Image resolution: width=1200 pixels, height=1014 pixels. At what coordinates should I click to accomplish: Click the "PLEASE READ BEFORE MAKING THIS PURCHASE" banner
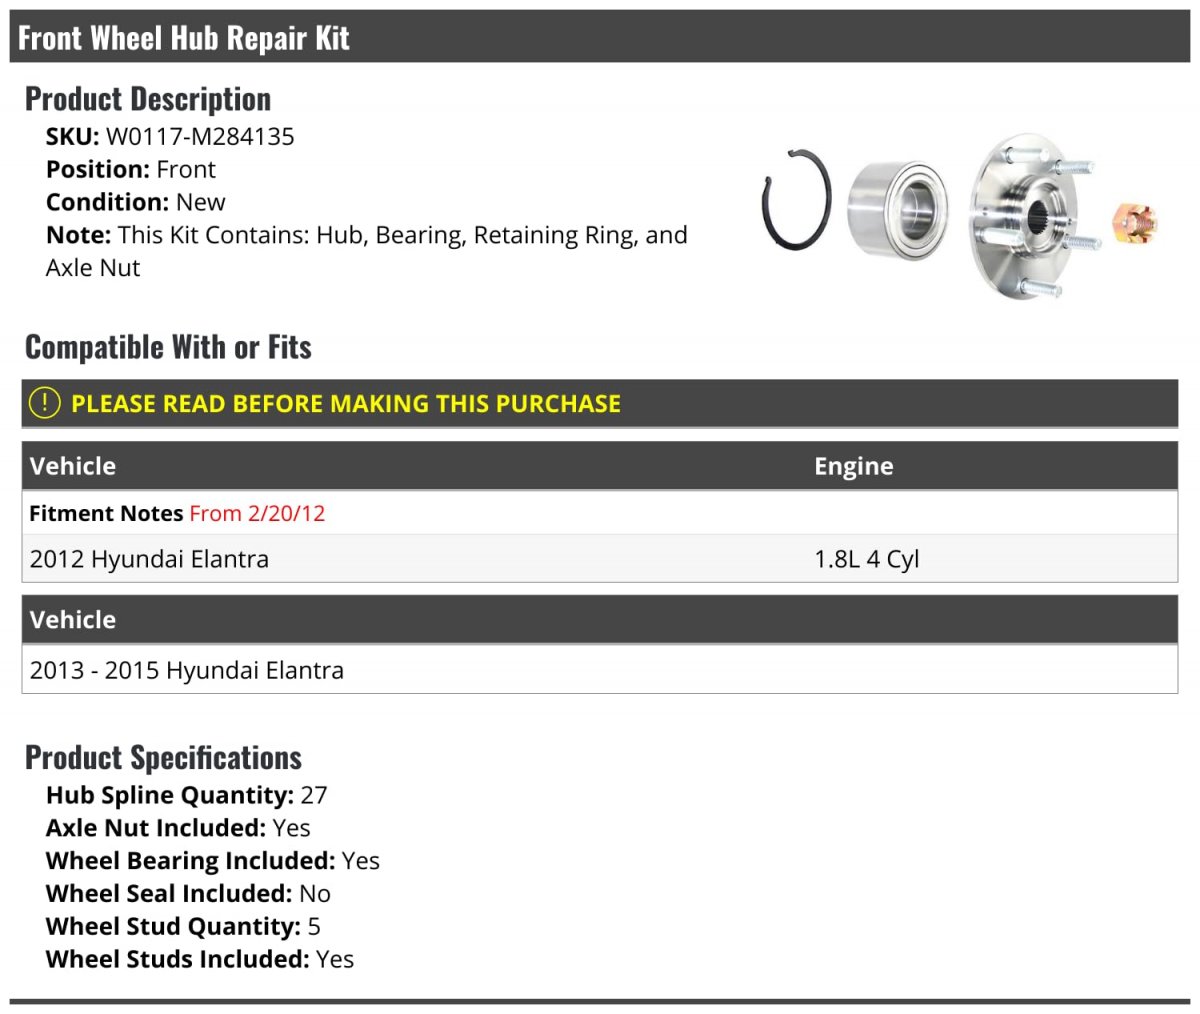(346, 404)
